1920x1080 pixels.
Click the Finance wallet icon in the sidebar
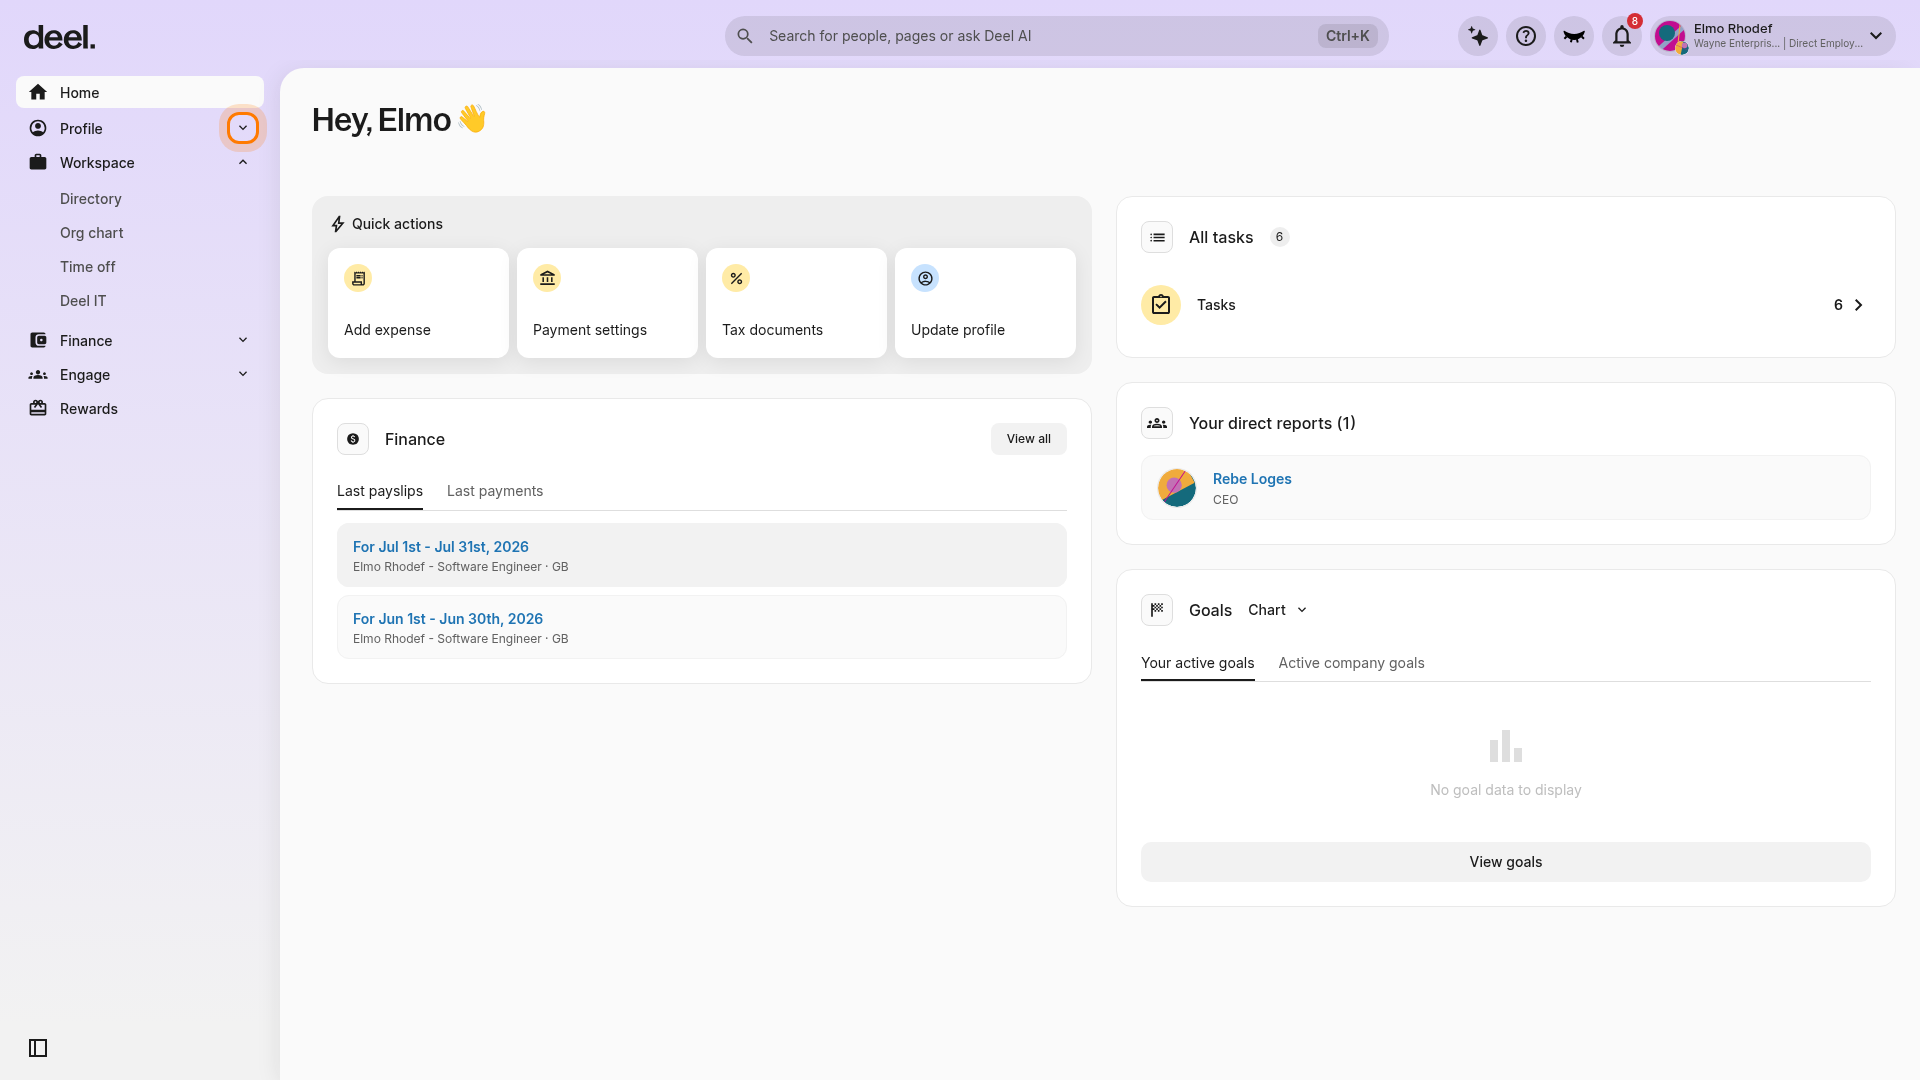tap(38, 340)
